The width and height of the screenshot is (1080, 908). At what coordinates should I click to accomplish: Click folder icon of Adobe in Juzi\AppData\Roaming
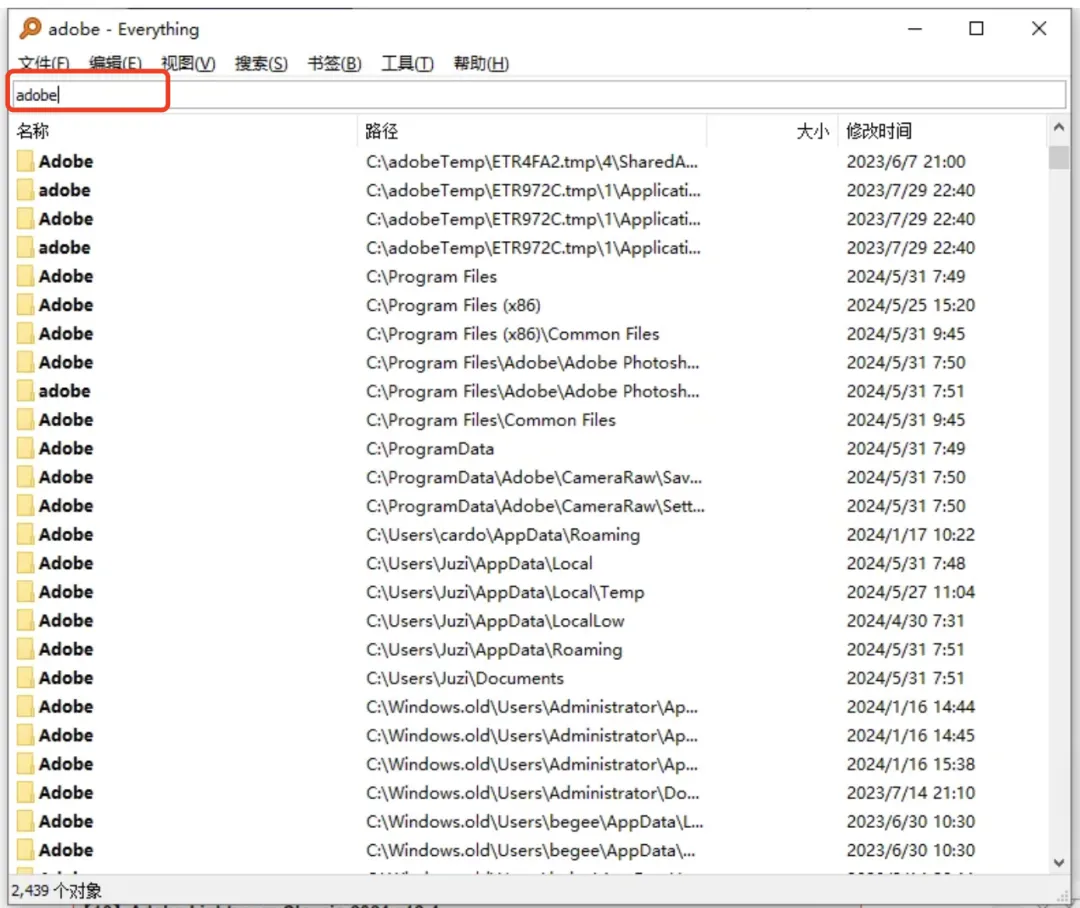point(25,650)
